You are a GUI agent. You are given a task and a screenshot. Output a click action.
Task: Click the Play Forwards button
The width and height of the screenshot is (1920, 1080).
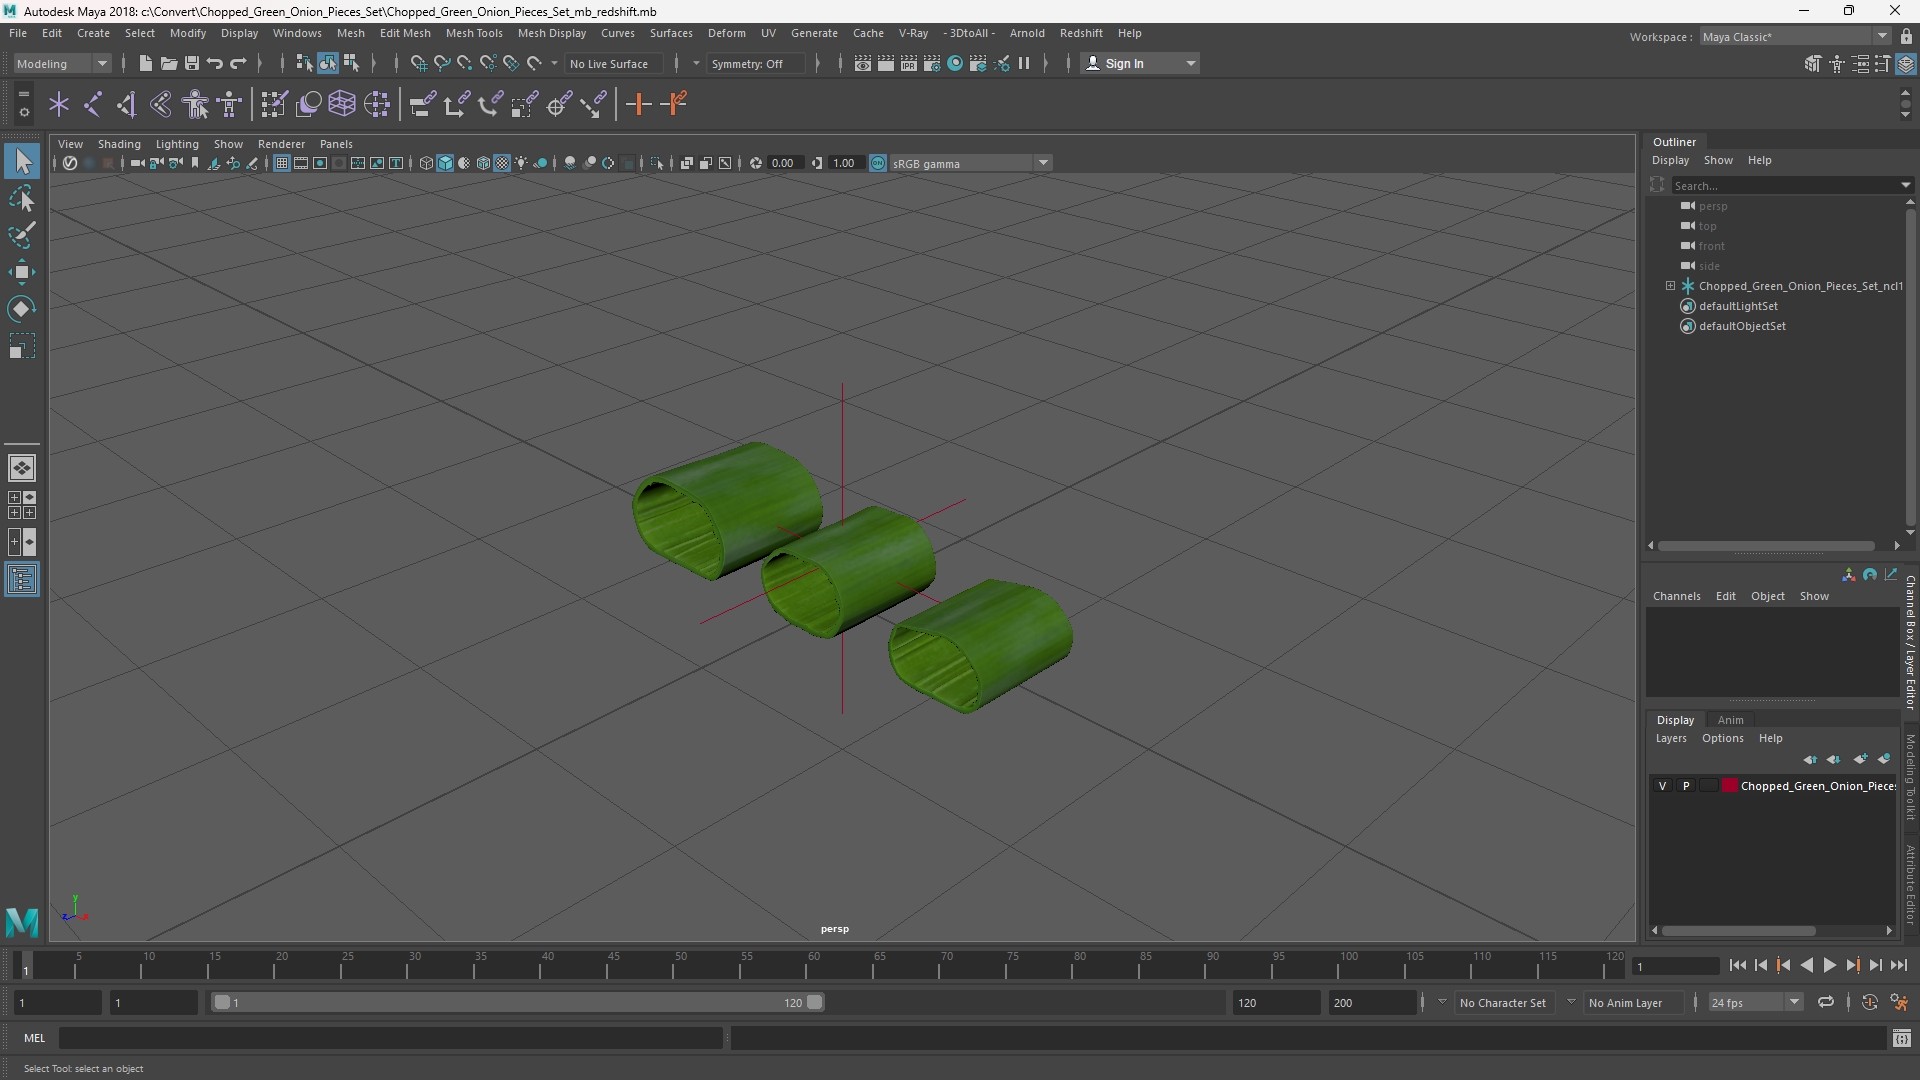pos(1829,965)
